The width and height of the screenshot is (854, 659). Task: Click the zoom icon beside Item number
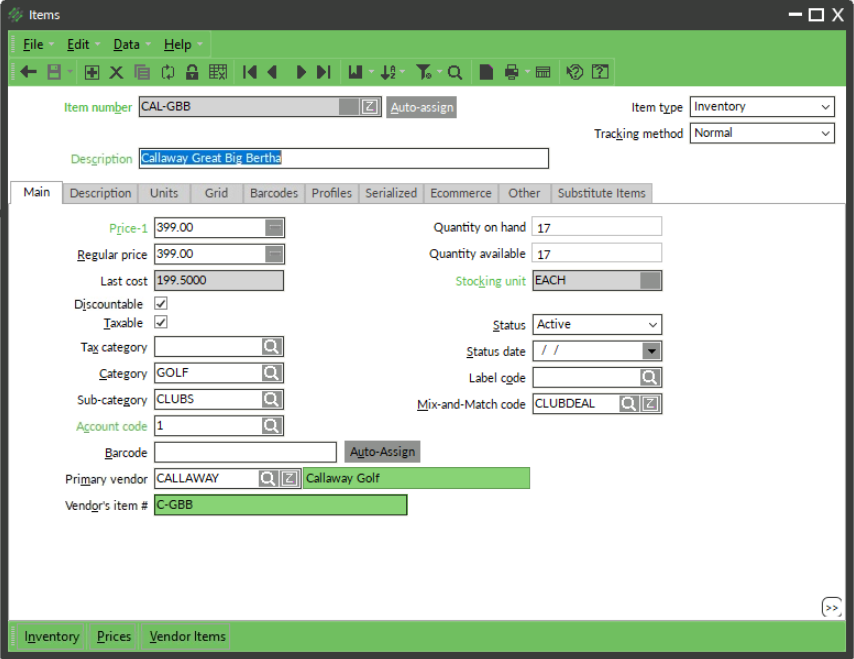(370, 107)
